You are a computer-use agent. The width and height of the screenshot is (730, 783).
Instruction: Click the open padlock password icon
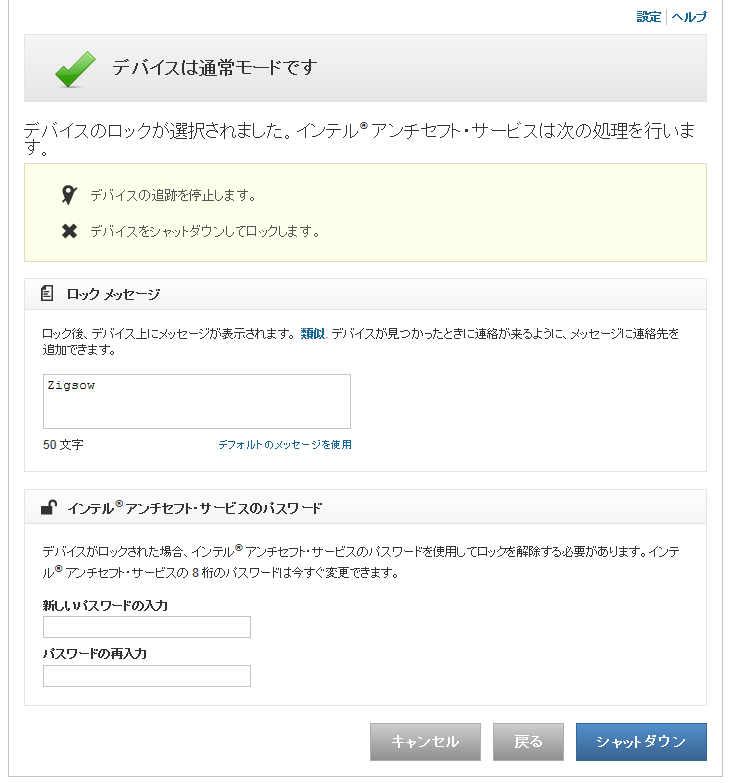point(48,507)
